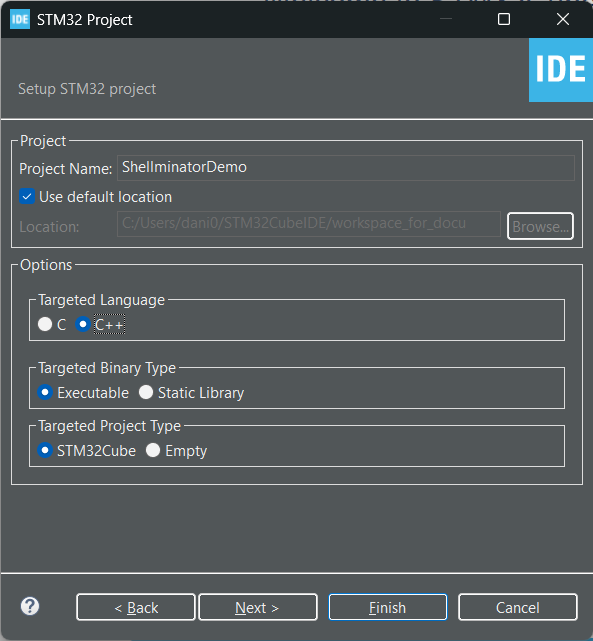Cancel the project setup wizard
Image resolution: width=593 pixels, height=641 pixels.
(x=518, y=607)
